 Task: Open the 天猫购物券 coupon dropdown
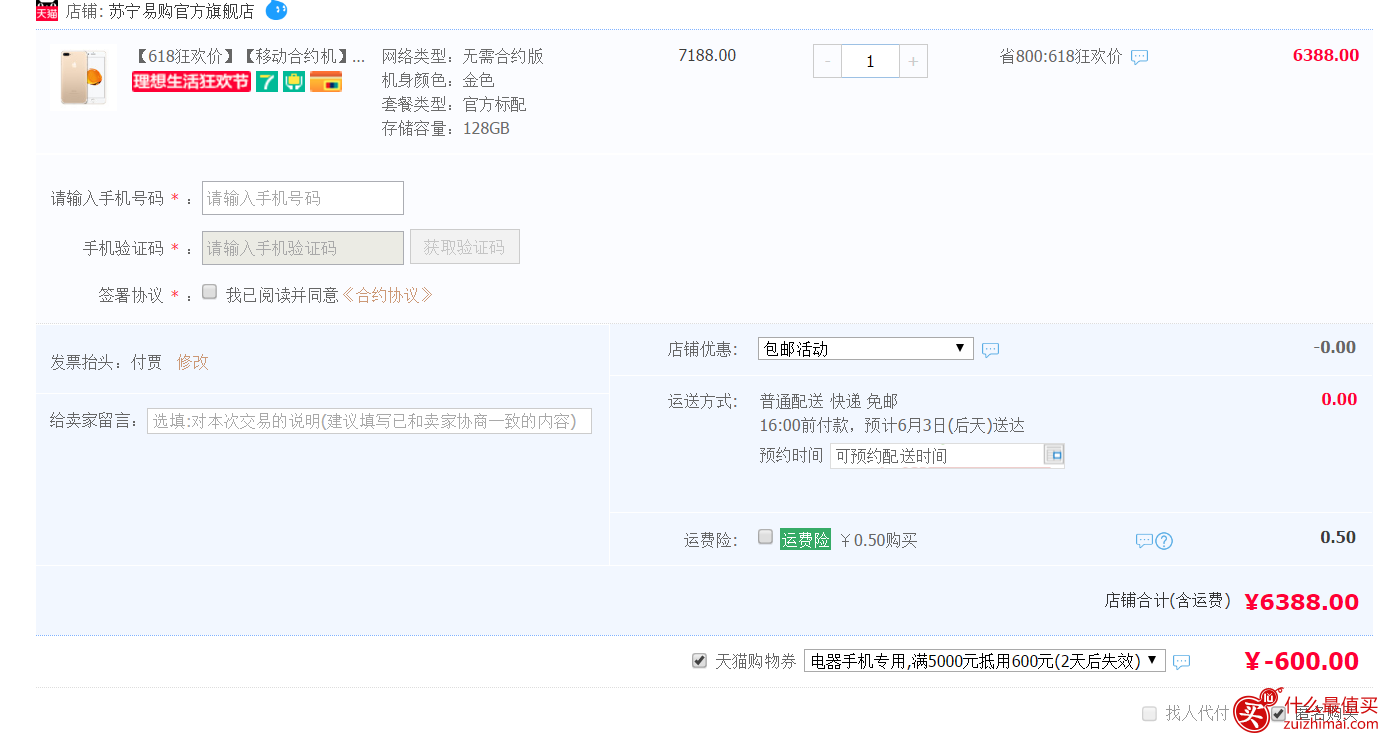point(985,661)
